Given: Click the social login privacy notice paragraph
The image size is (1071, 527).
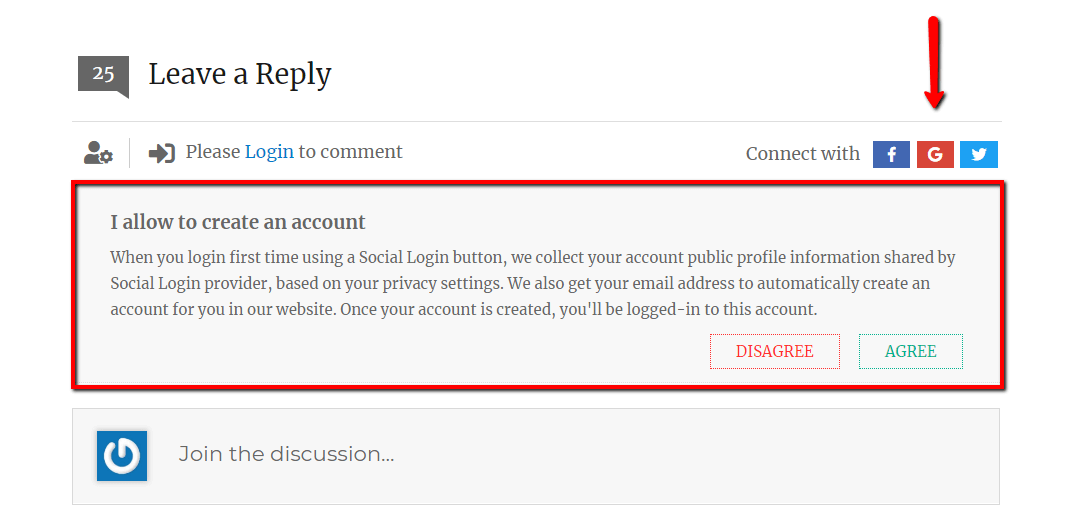Looking at the screenshot, I should [532, 283].
